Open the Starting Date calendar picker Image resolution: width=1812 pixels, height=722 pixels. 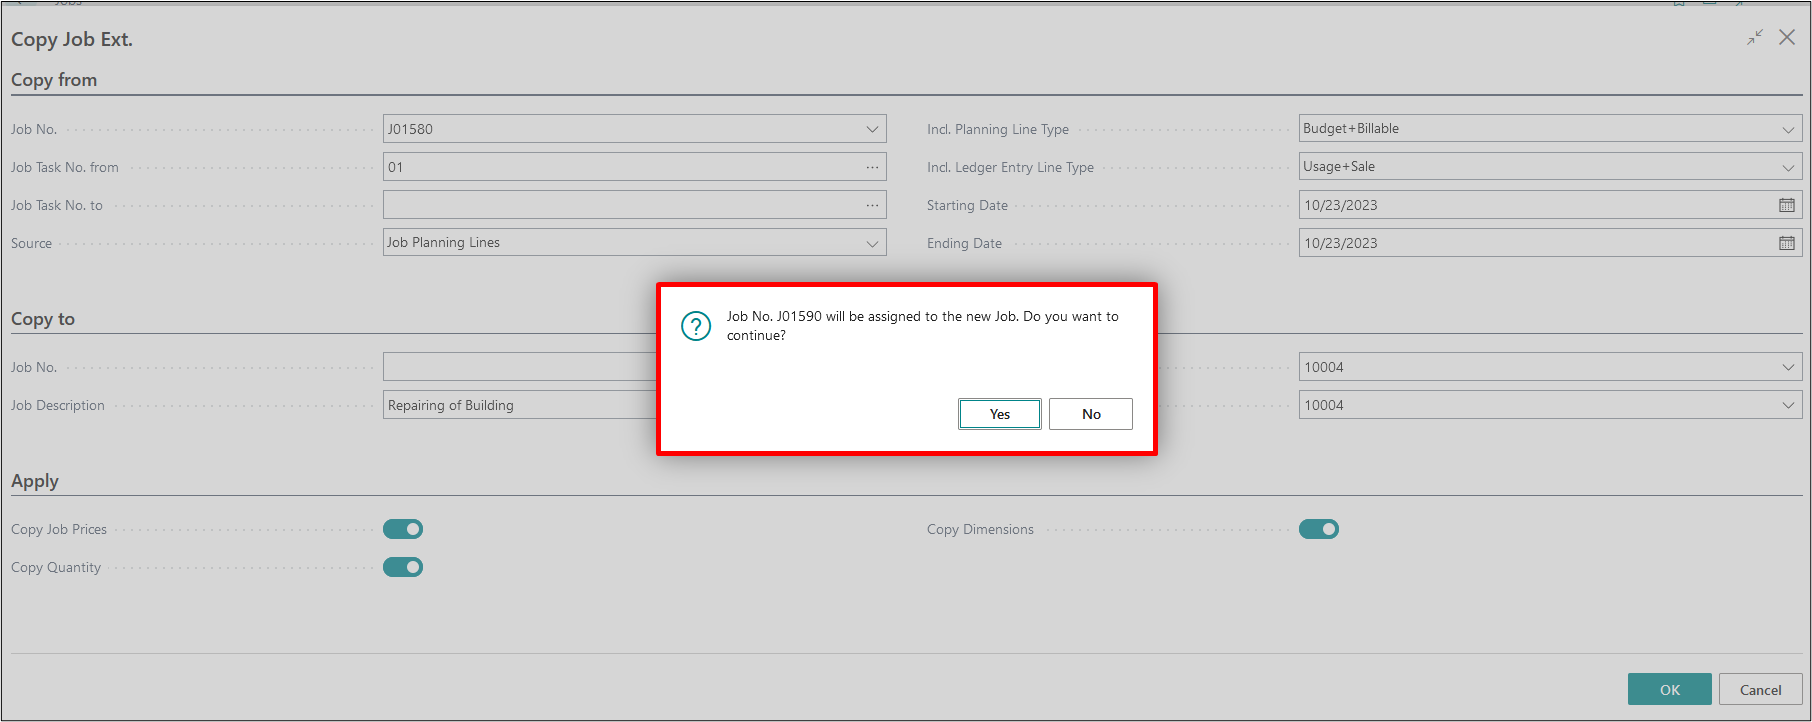(1786, 205)
